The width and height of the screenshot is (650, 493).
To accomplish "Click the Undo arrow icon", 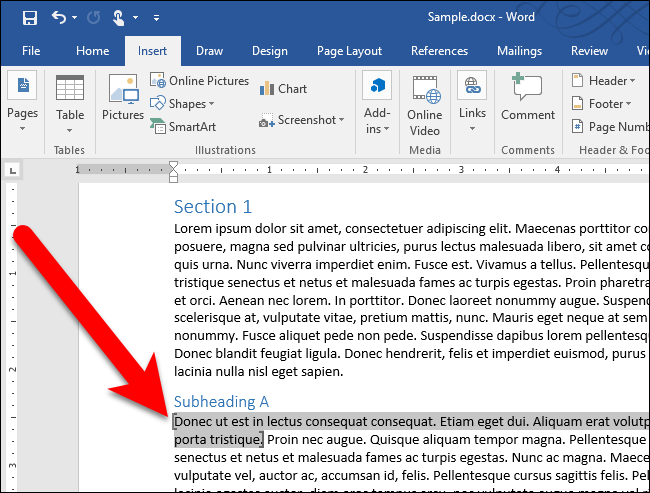I will tap(59, 17).
